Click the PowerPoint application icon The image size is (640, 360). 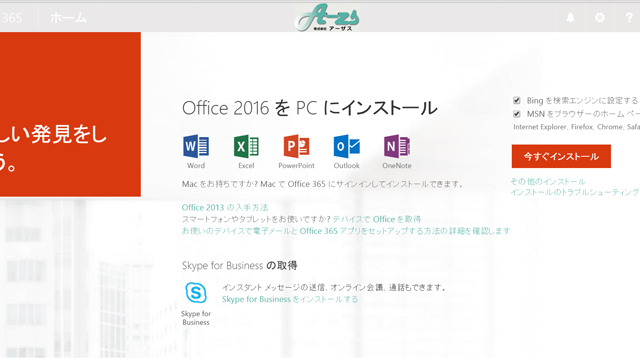(296, 146)
